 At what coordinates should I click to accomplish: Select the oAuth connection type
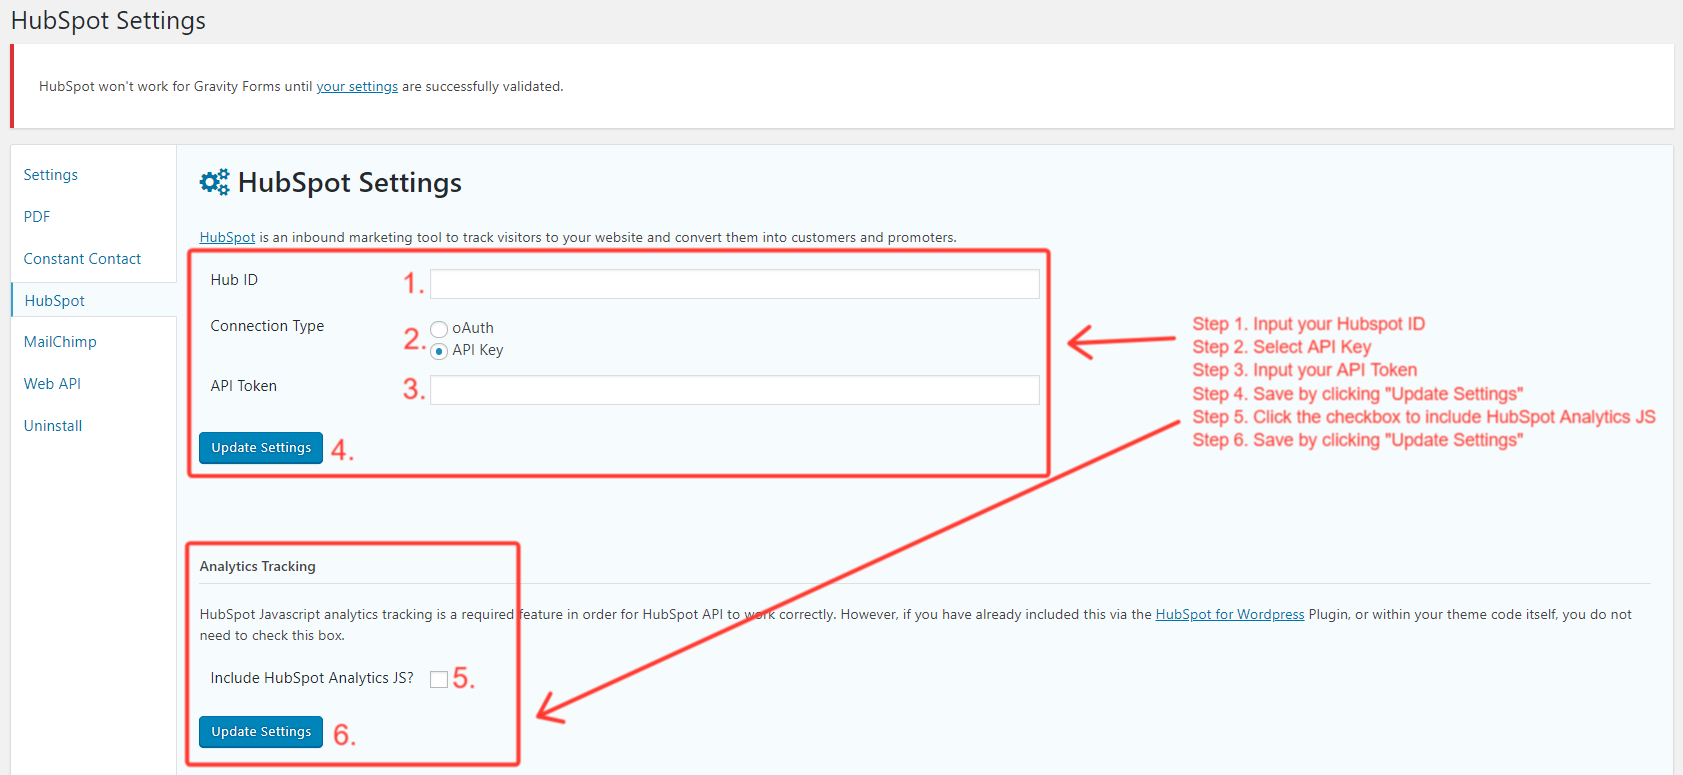pyautogui.click(x=439, y=329)
